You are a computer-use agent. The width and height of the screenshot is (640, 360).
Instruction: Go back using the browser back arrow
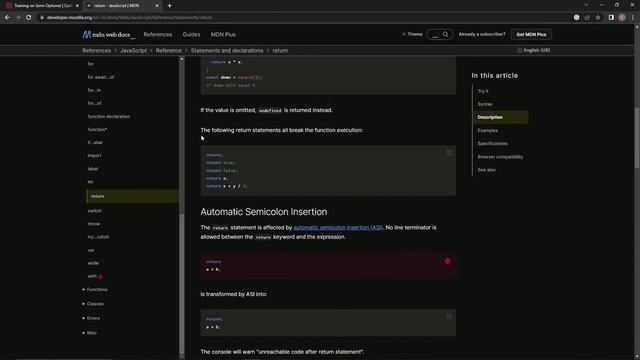(x=7, y=18)
